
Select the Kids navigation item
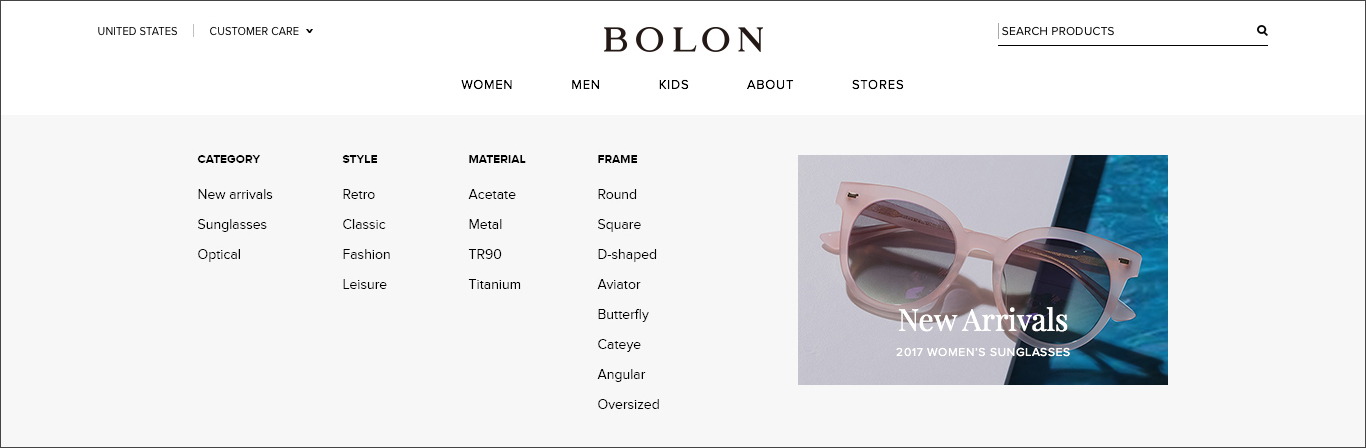click(674, 85)
